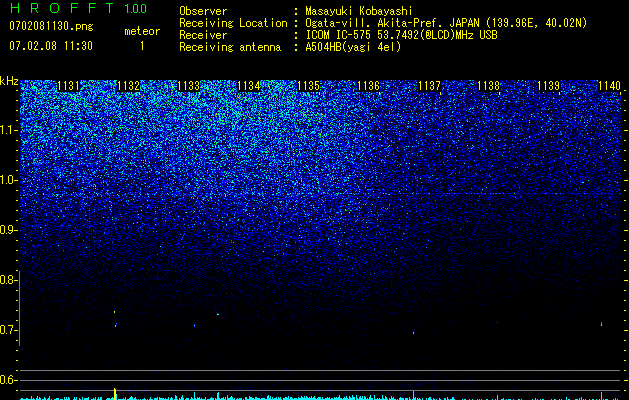Click the 1.0 kHz axis label
629x400 pixels.
pos(9,180)
